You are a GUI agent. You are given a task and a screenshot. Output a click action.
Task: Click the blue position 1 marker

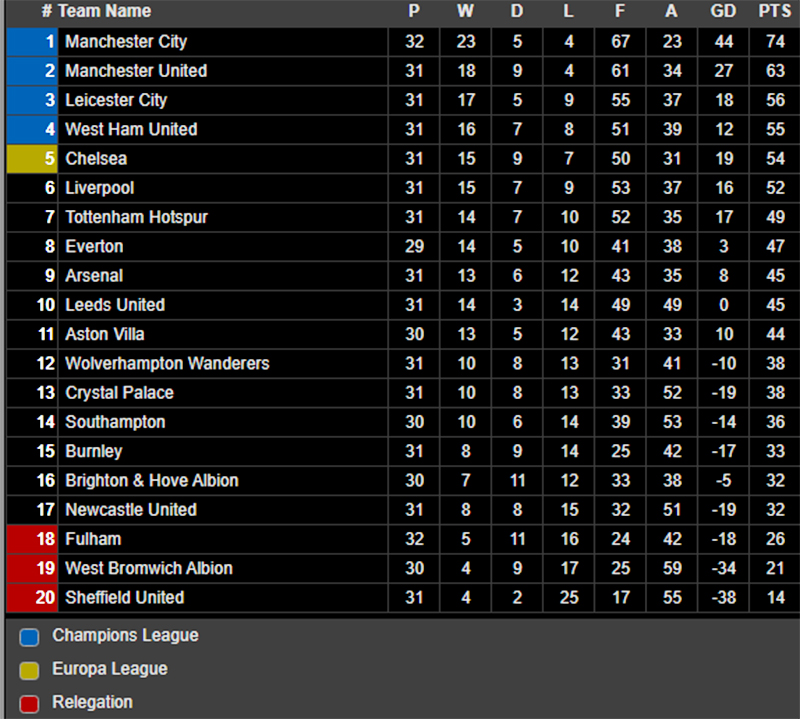tap(33, 42)
